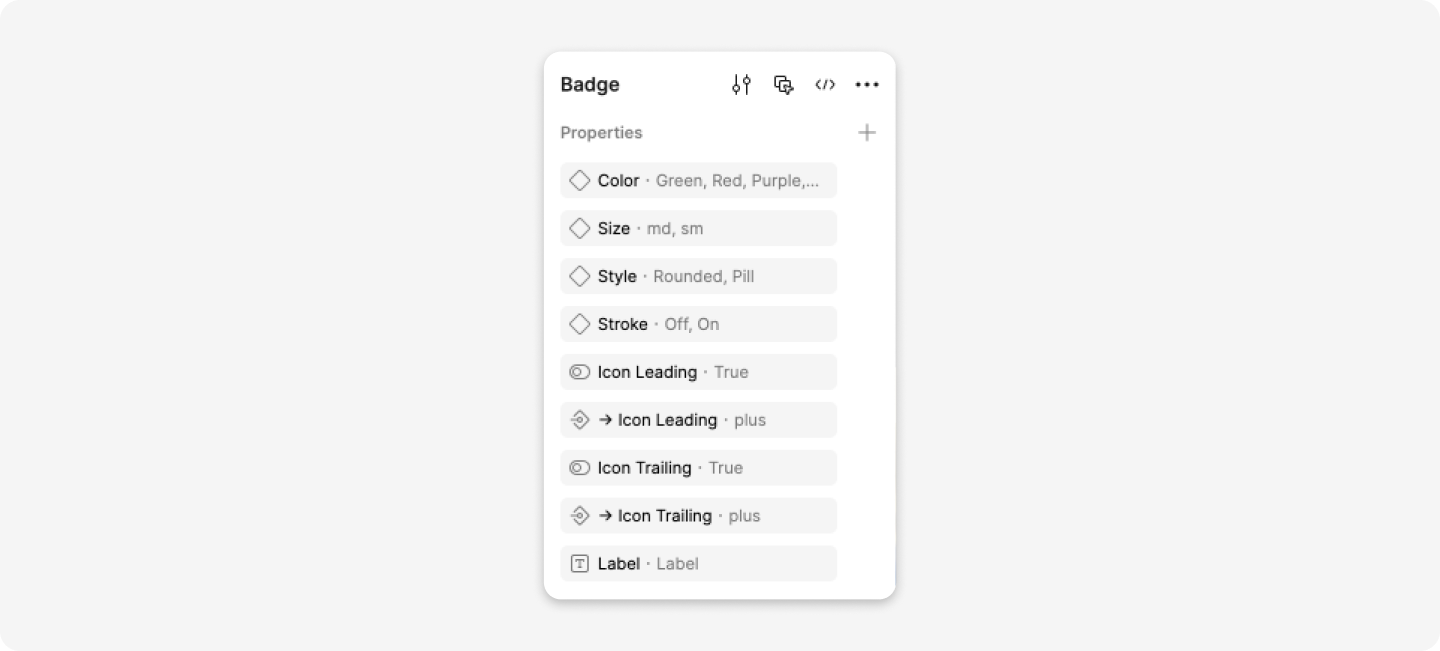Viewport: 1440px width, 651px height.
Task: Open the ellipsis overflow menu
Action: [x=866, y=84]
